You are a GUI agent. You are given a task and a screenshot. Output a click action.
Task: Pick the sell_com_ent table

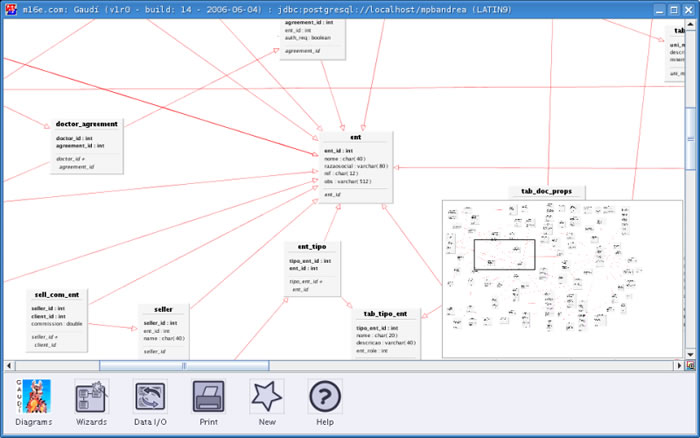(x=59, y=296)
